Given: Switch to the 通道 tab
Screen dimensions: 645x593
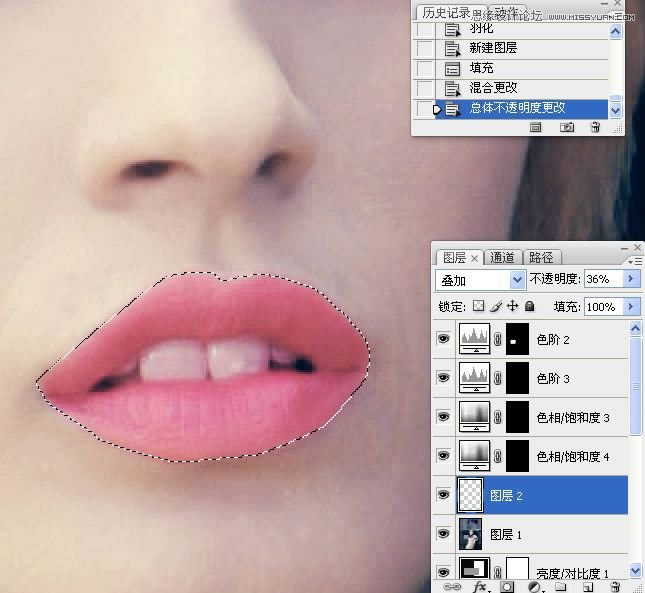Looking at the screenshot, I should [x=503, y=257].
